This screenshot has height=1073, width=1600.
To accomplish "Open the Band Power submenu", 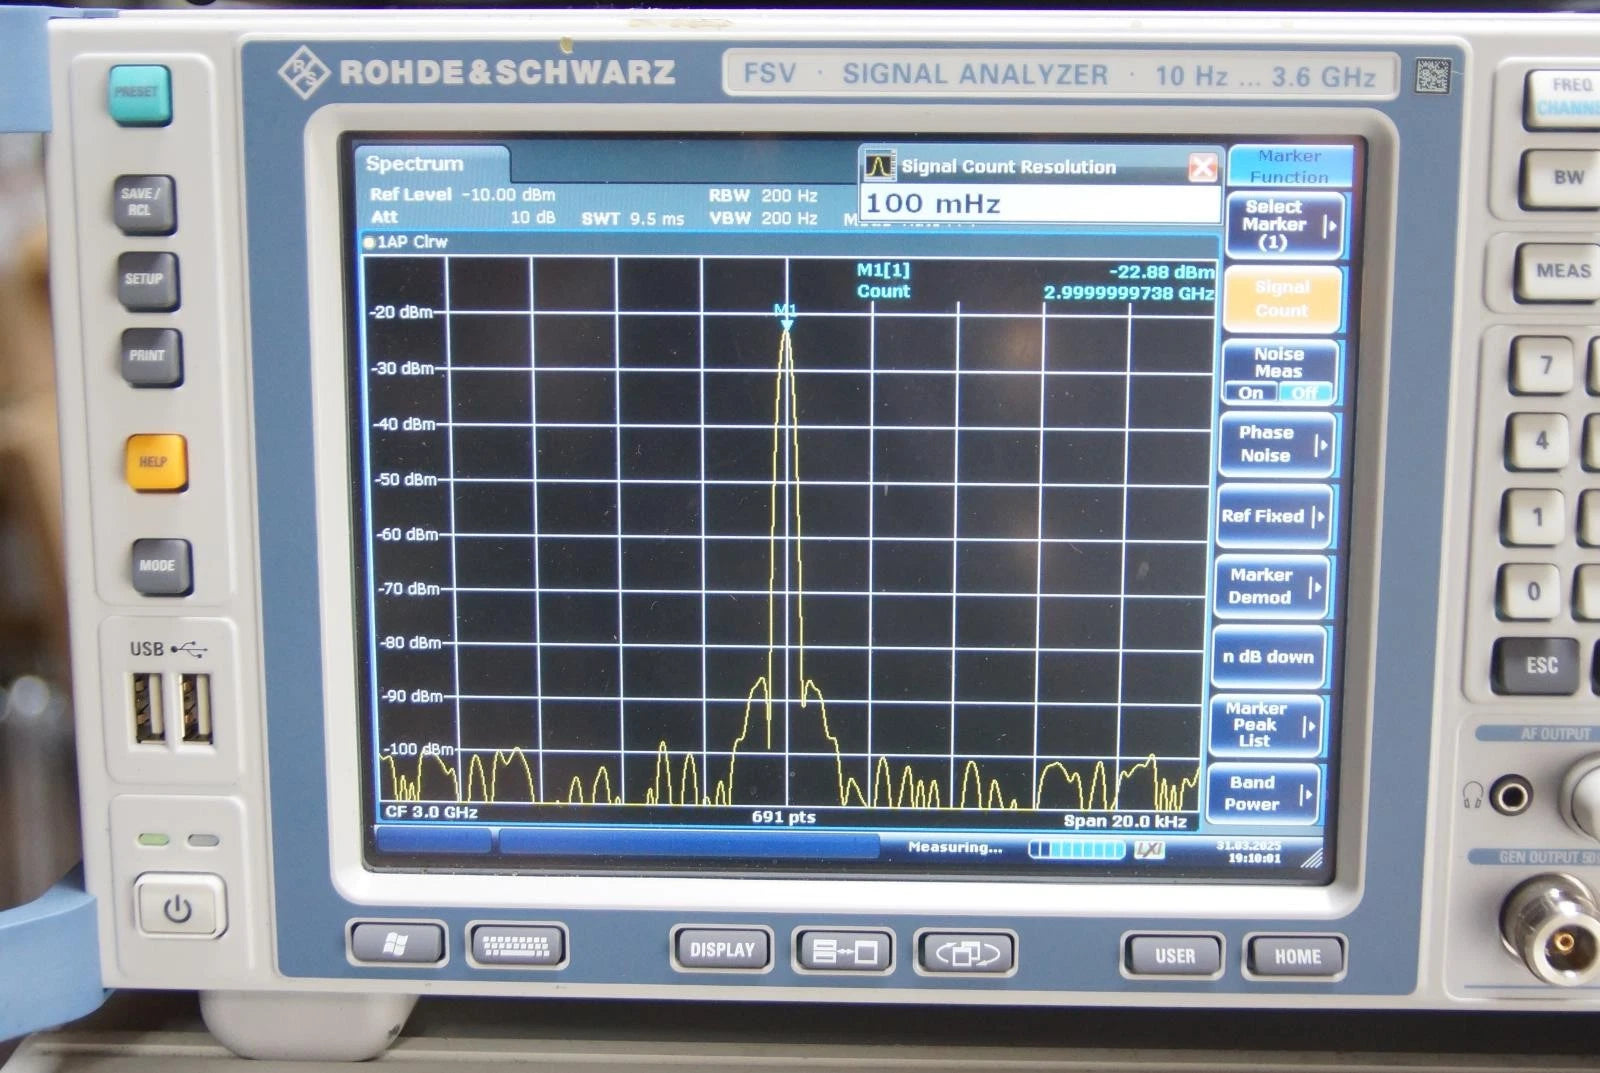I will pyautogui.click(x=1263, y=794).
